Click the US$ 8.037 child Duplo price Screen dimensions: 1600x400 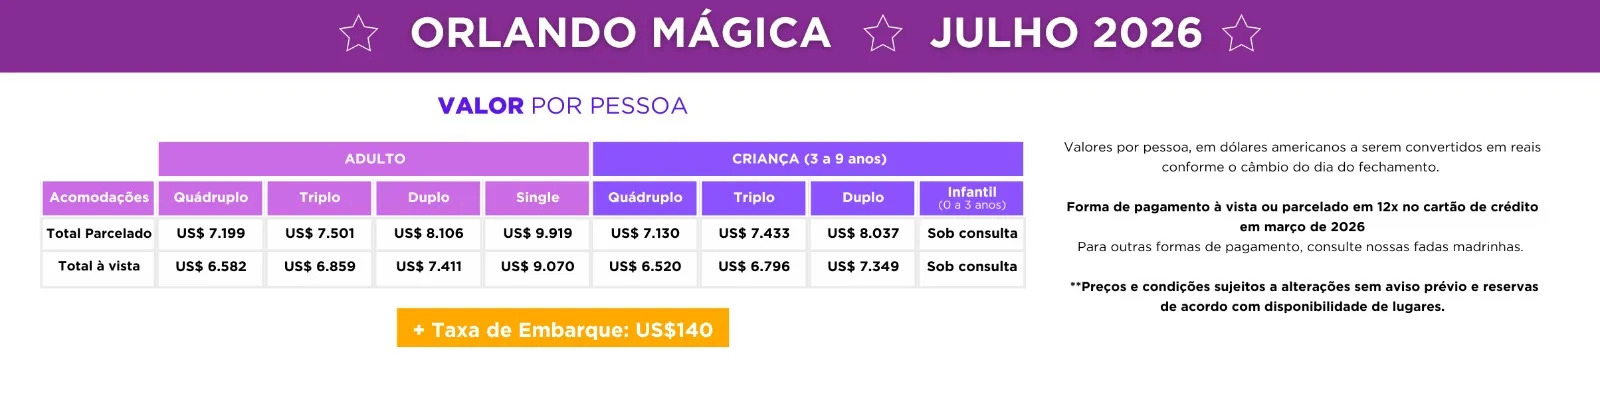coord(862,234)
